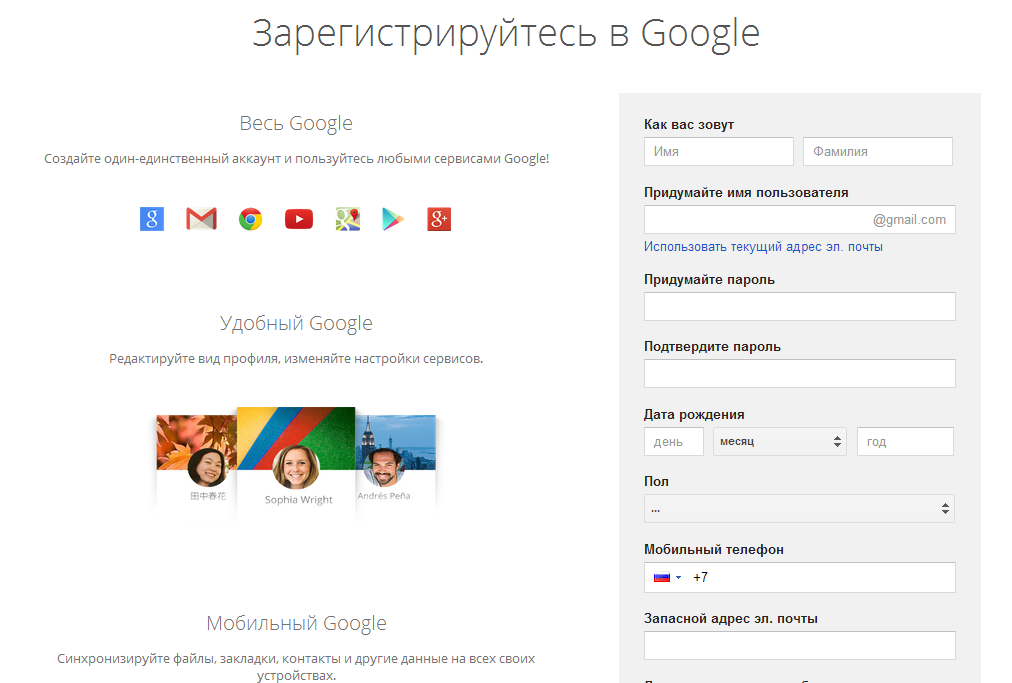Focus the Имя first name field
Screen dimensions: 1012x683
click(x=718, y=152)
